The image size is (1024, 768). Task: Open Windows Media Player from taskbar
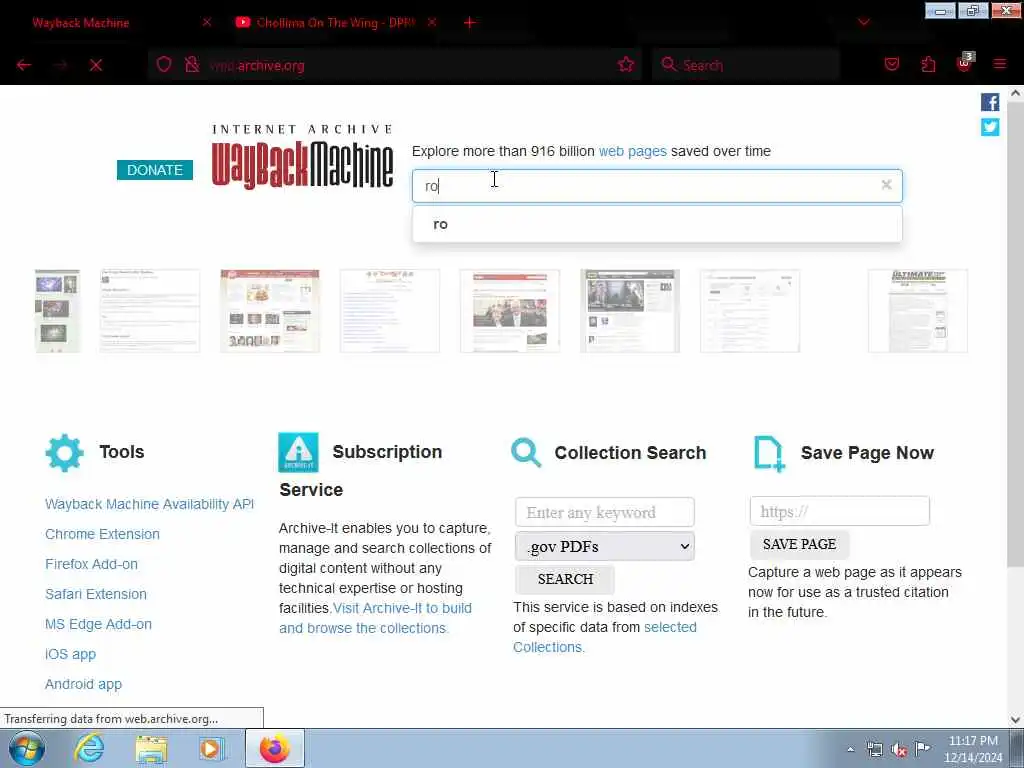pyautogui.click(x=212, y=749)
